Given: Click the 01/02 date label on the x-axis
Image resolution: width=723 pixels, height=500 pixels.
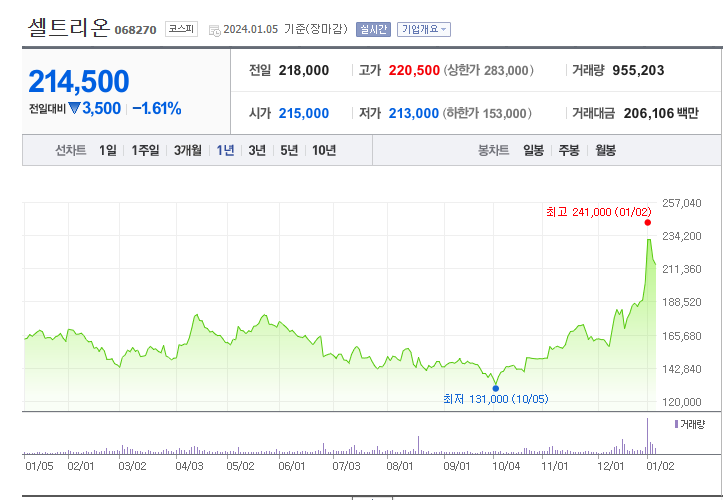Looking at the screenshot, I should 660,466.
